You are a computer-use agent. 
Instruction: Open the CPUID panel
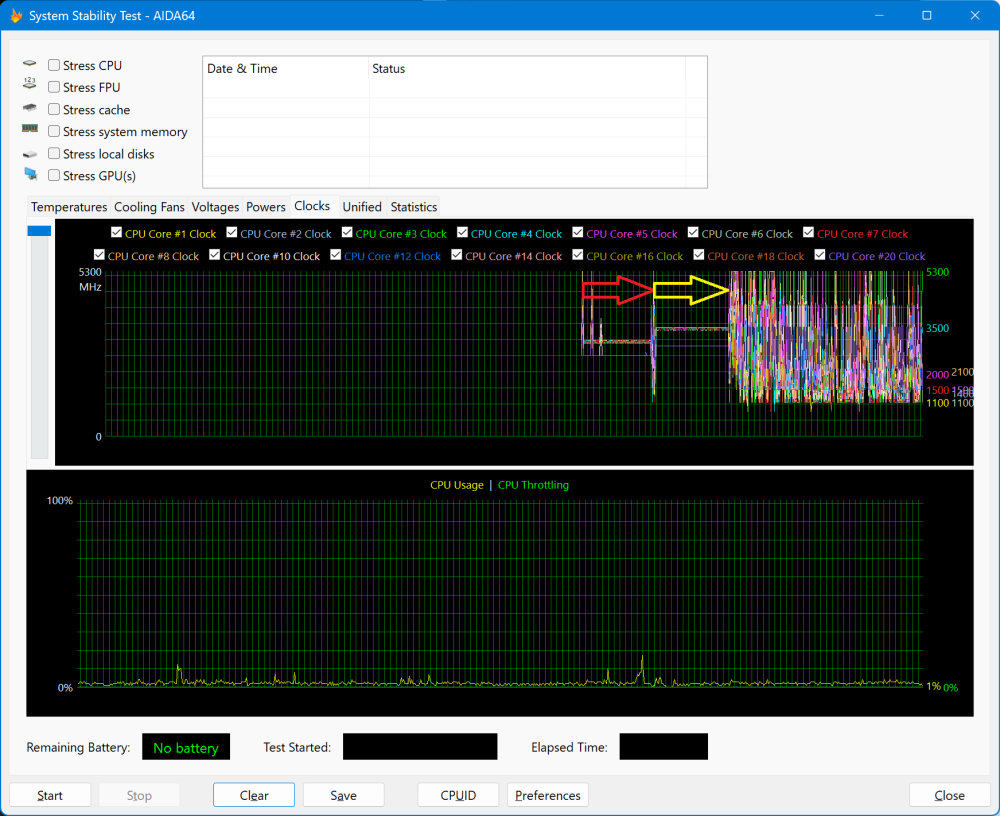pos(458,795)
